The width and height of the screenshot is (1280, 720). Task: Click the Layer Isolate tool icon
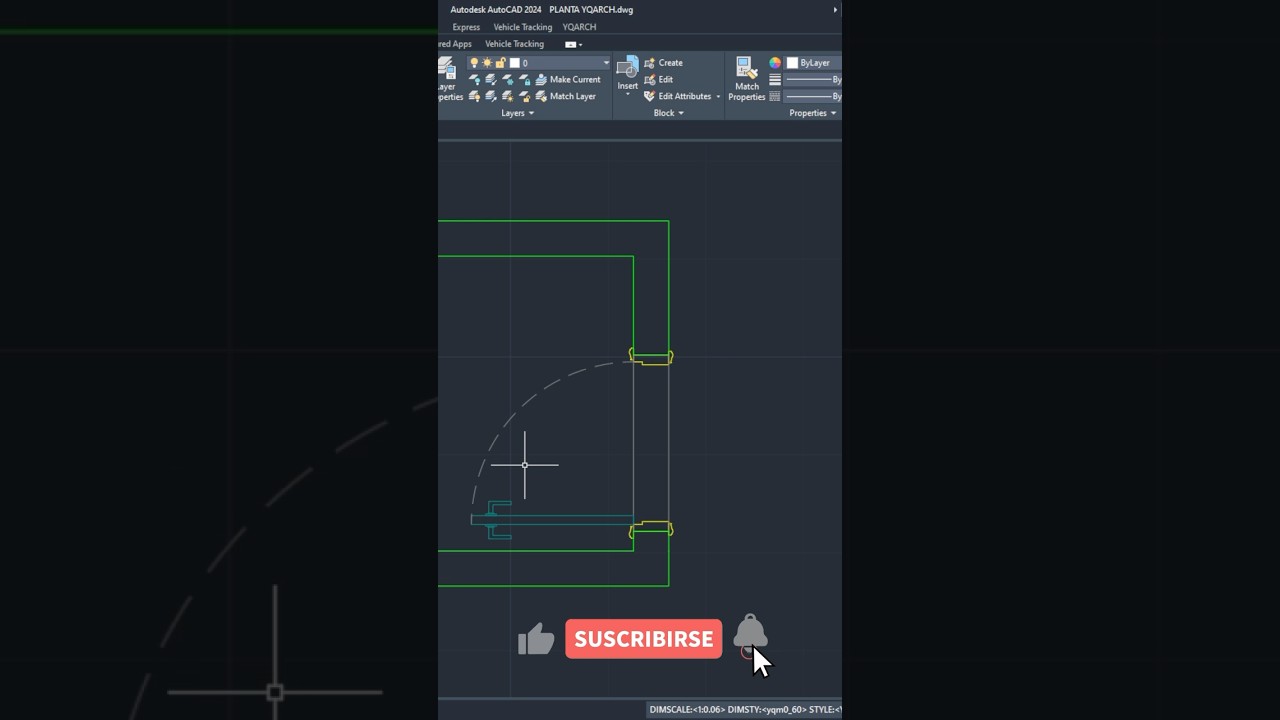(x=491, y=80)
